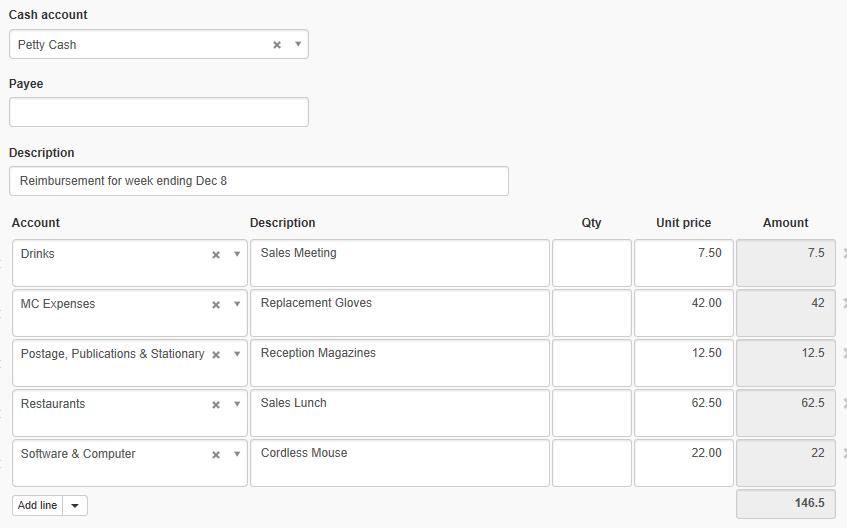Edit the Reimbursement description field
This screenshot has height=528, width=847.
[259, 181]
